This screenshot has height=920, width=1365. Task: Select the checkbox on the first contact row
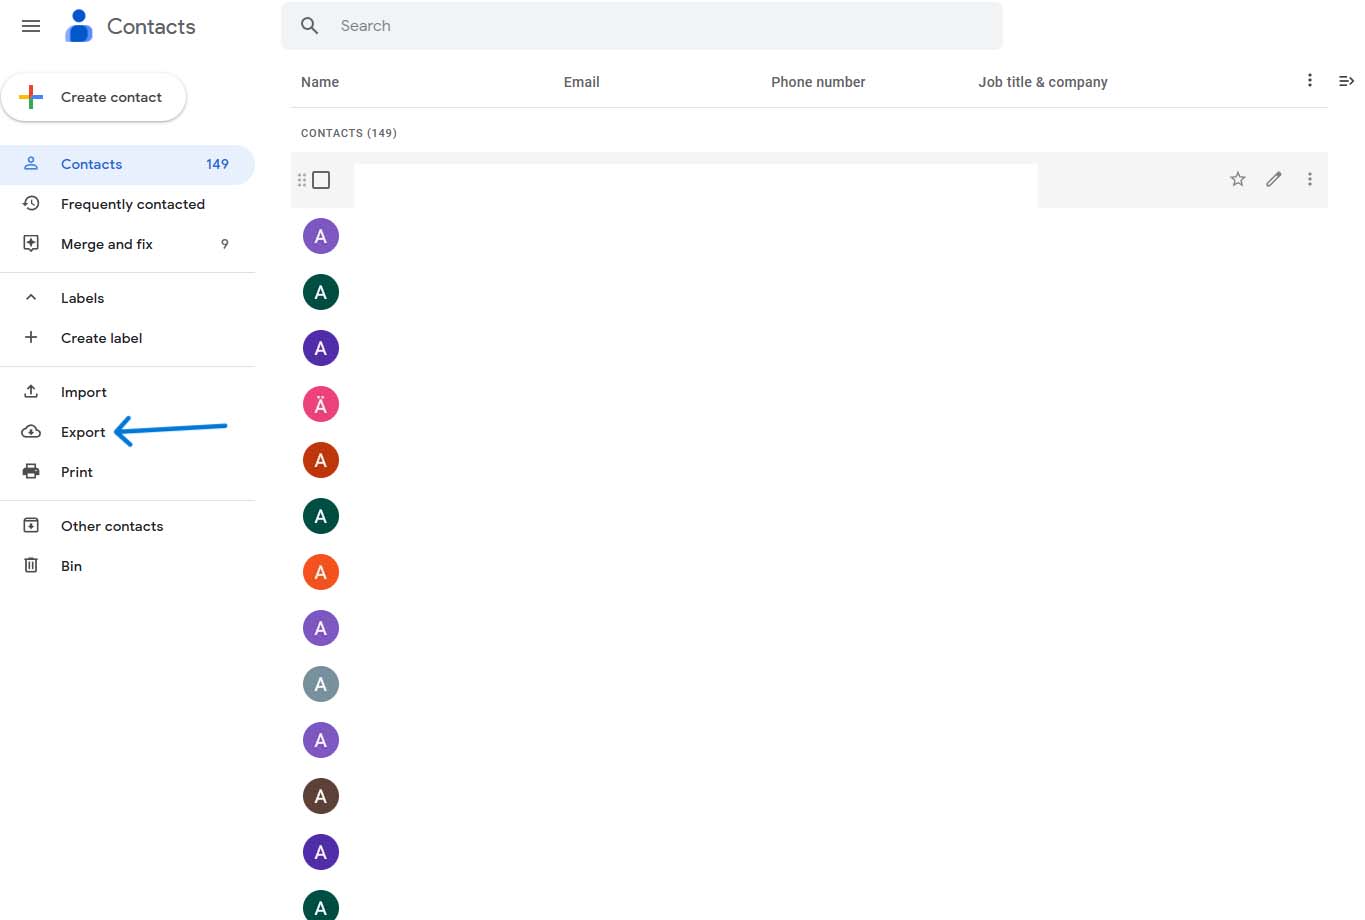pos(320,179)
